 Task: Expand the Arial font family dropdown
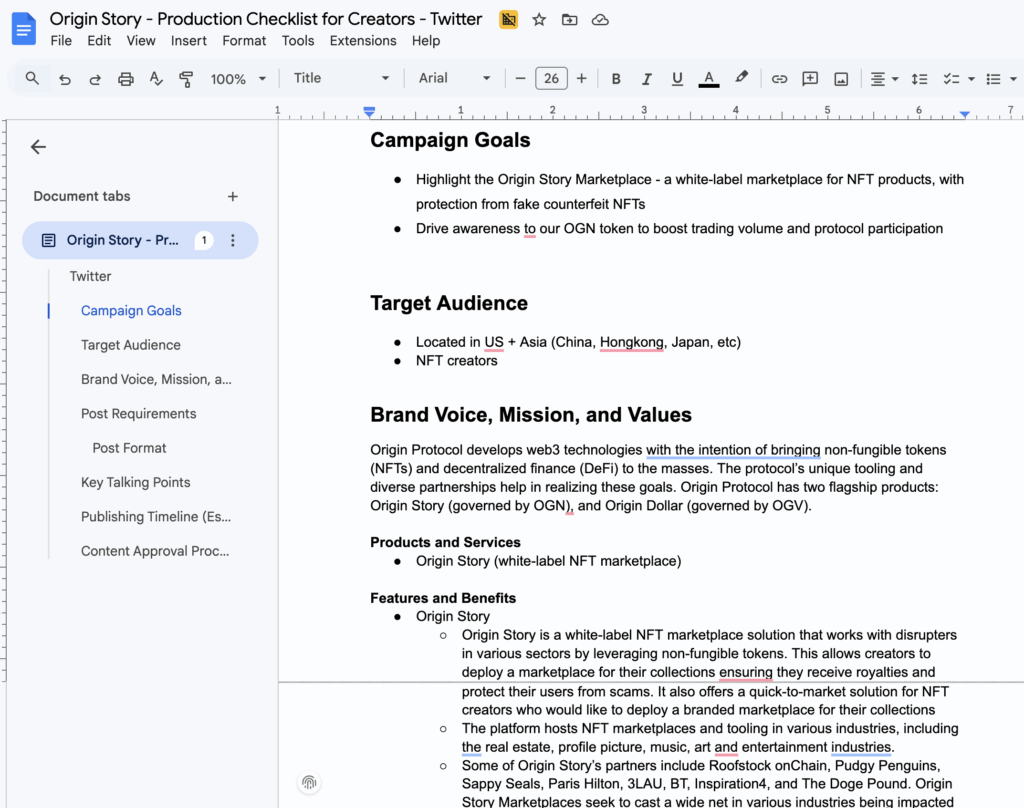tap(455, 78)
